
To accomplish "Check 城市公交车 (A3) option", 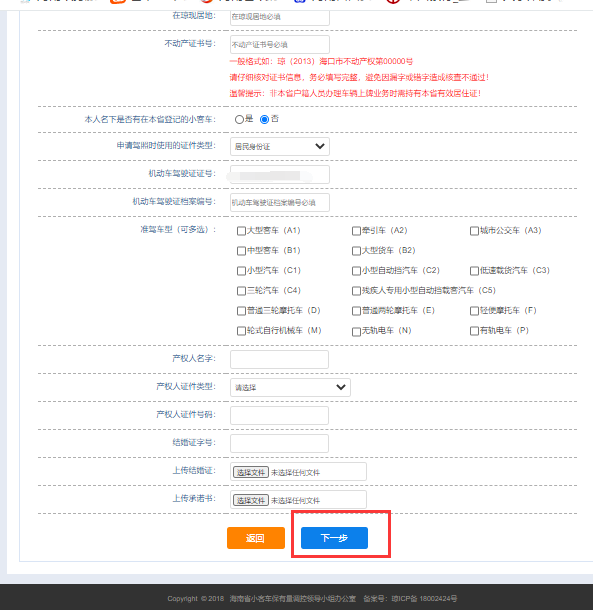I will click(474, 231).
